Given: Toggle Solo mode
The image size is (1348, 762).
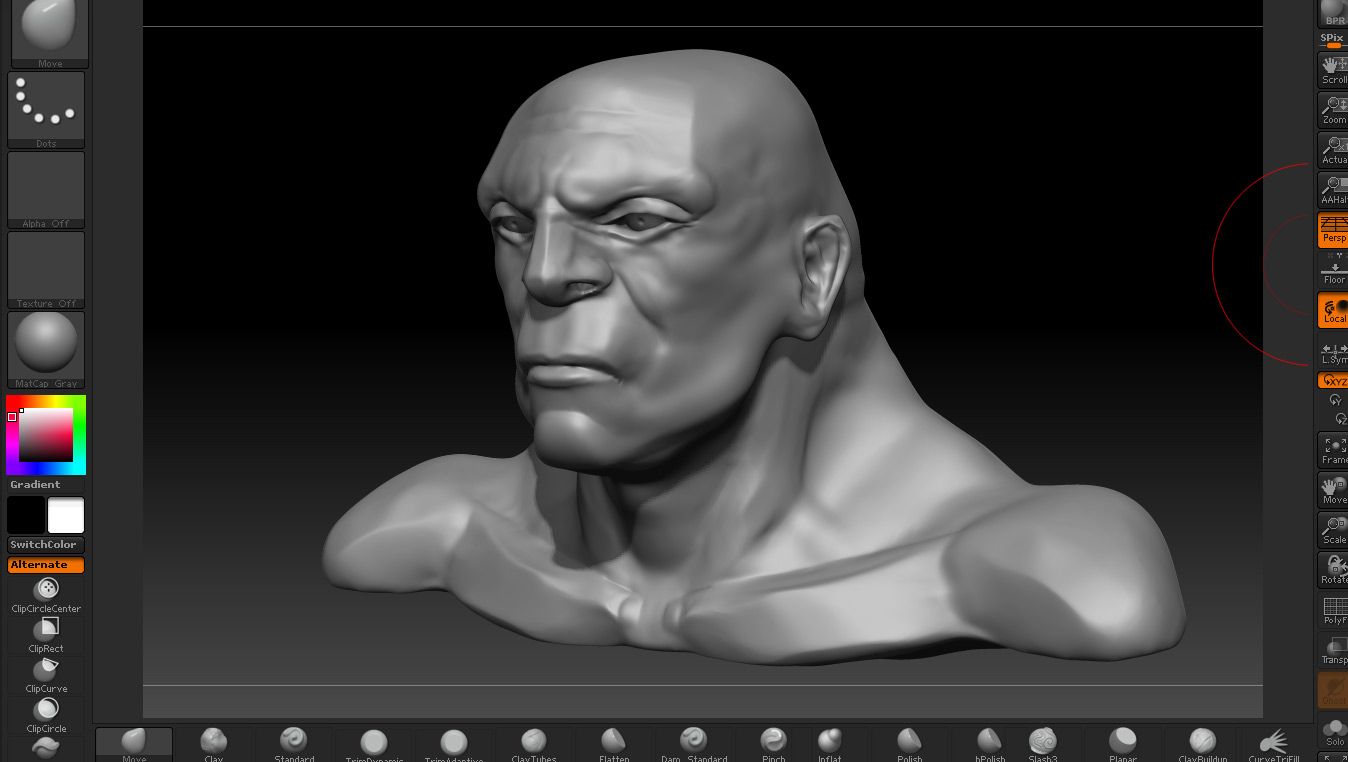Looking at the screenshot, I should [1333, 732].
